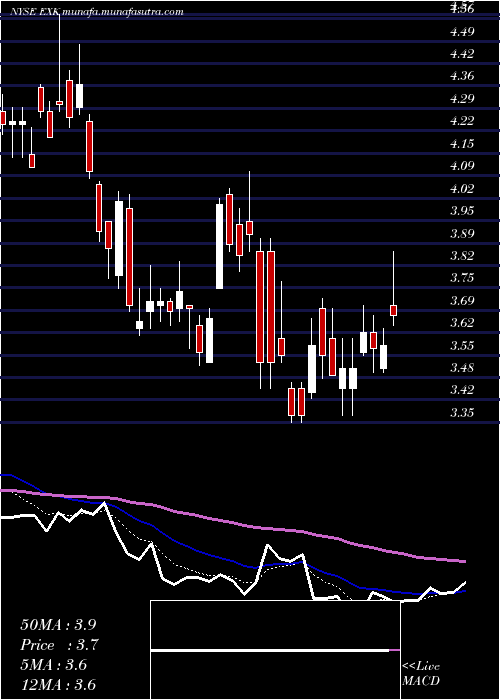500x700 pixels.
Task: Click the 4.29 price axis label
Action: 462,99
